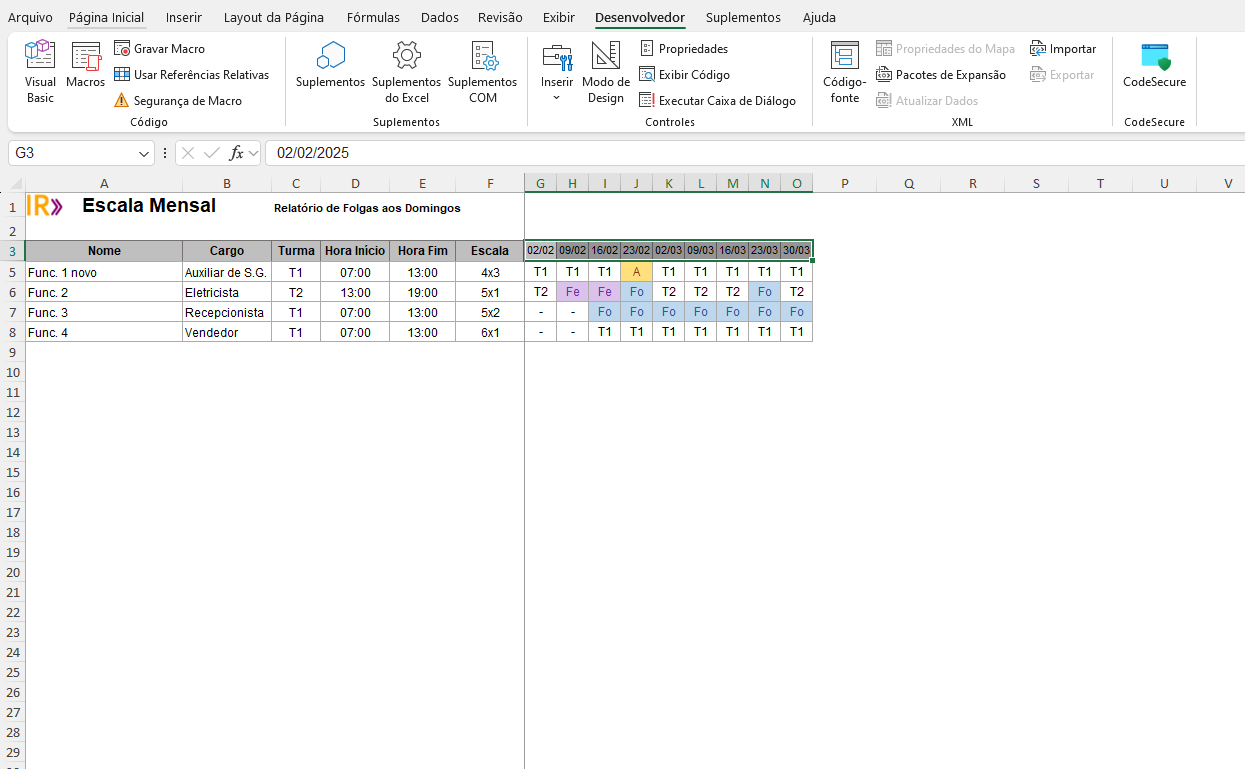
Task: Start recording with Gravar Macro
Action: (x=160, y=48)
